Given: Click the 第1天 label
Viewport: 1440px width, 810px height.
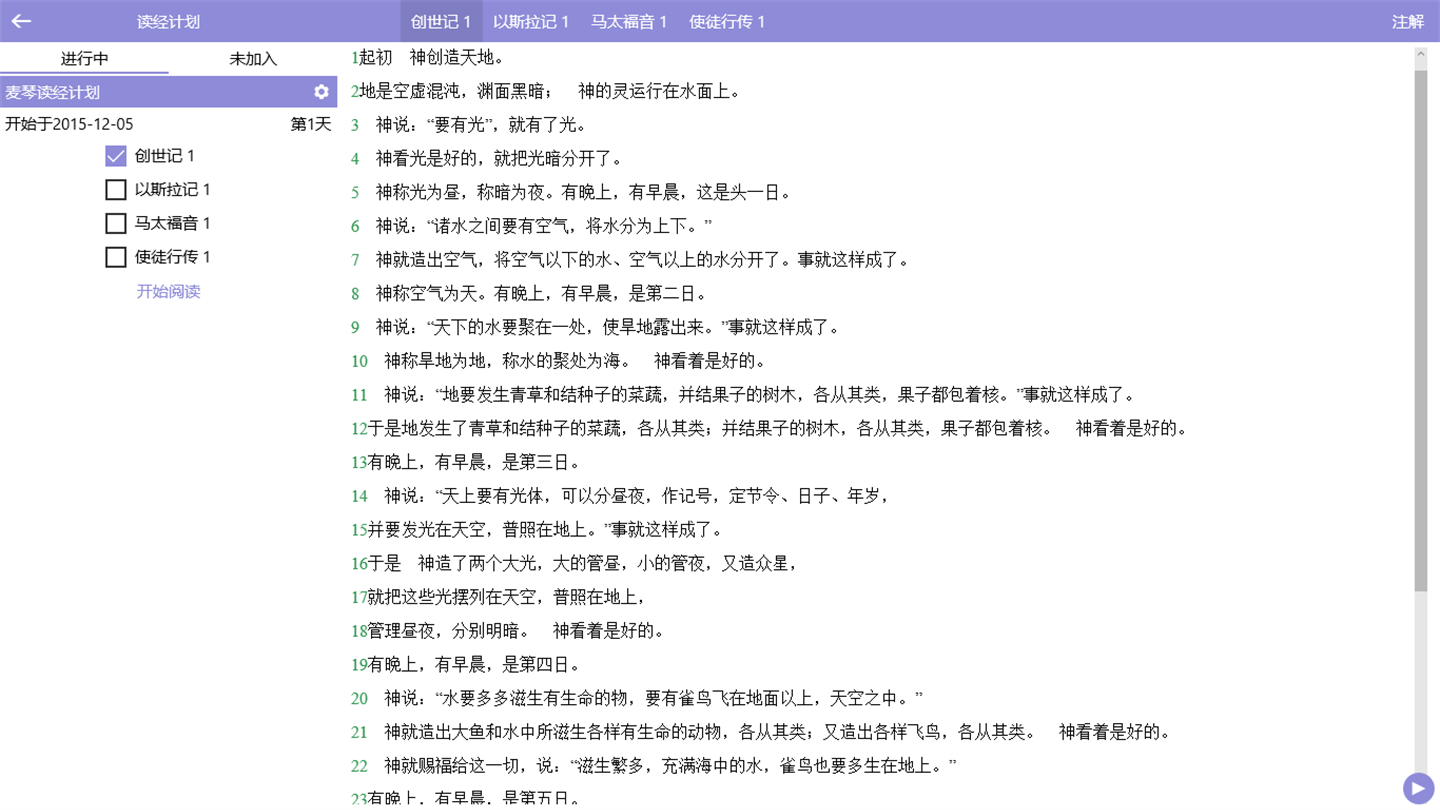Looking at the screenshot, I should click(310, 124).
